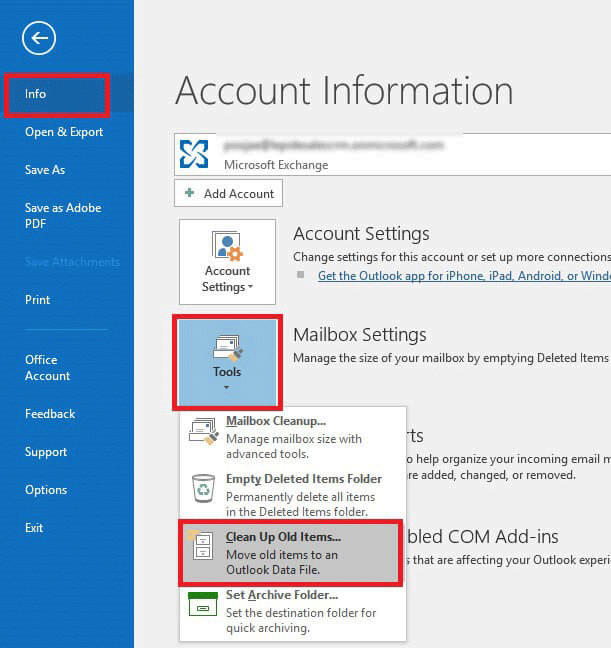This screenshot has height=648, width=611.
Task: Choose Empty Deleted Items Folder
Action: [293, 495]
